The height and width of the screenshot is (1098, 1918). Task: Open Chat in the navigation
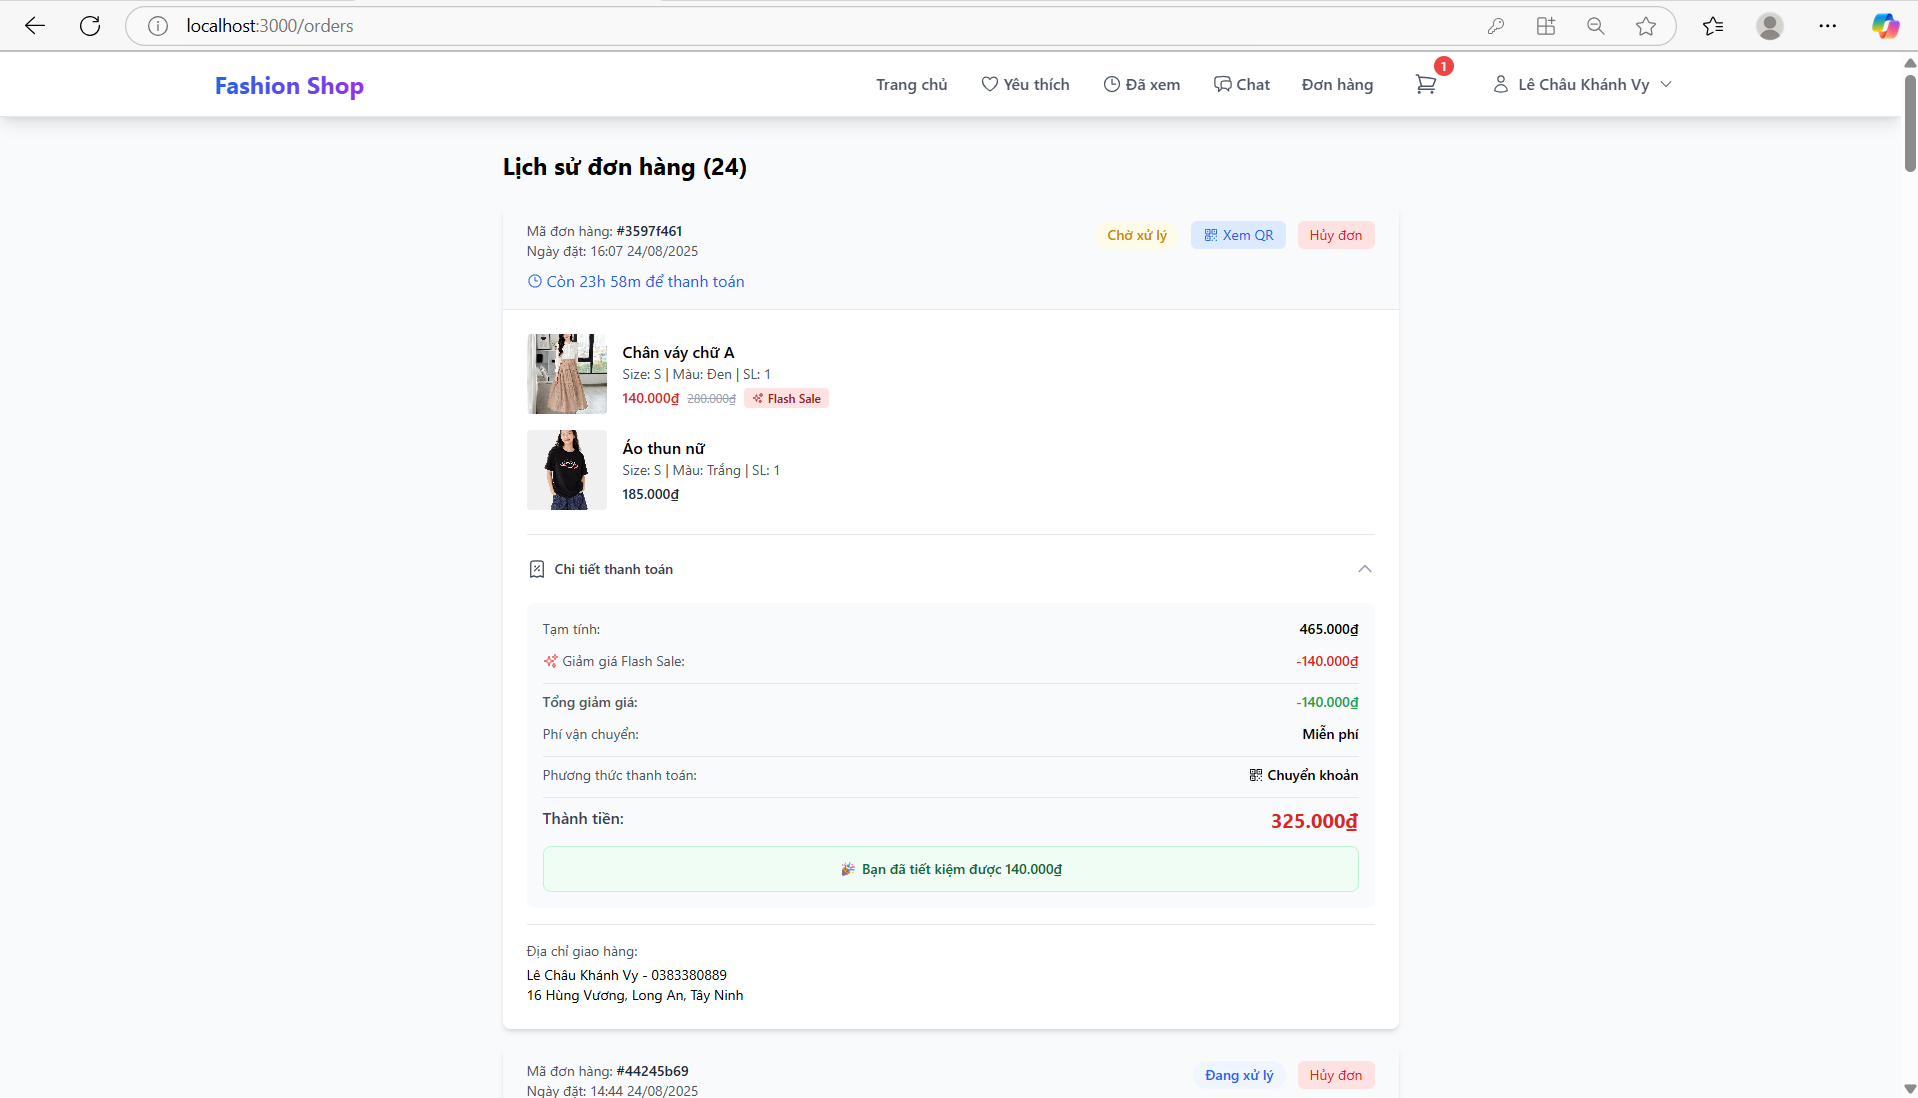click(1241, 84)
